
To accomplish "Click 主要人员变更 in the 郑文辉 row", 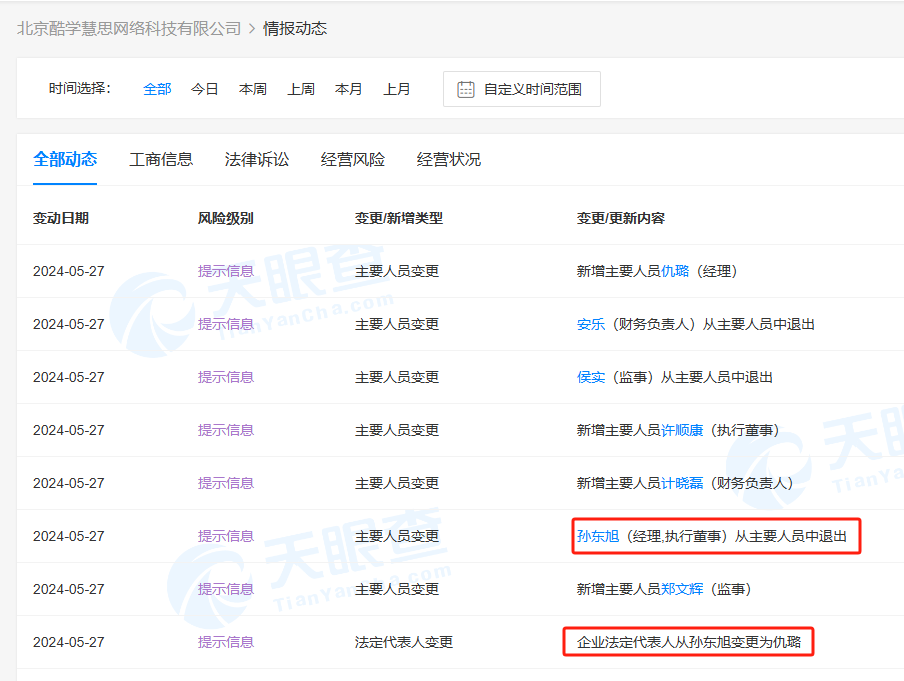I will tap(397, 589).
